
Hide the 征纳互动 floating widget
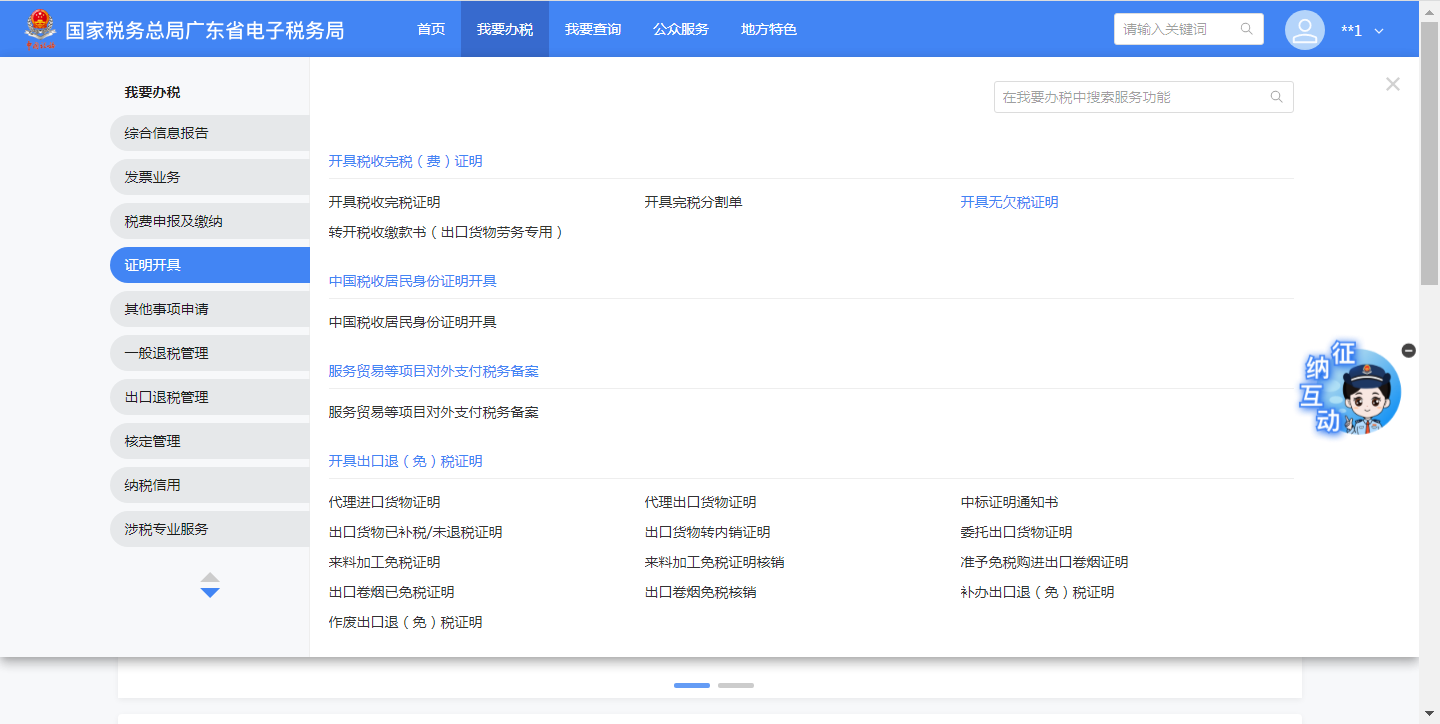tap(1408, 350)
